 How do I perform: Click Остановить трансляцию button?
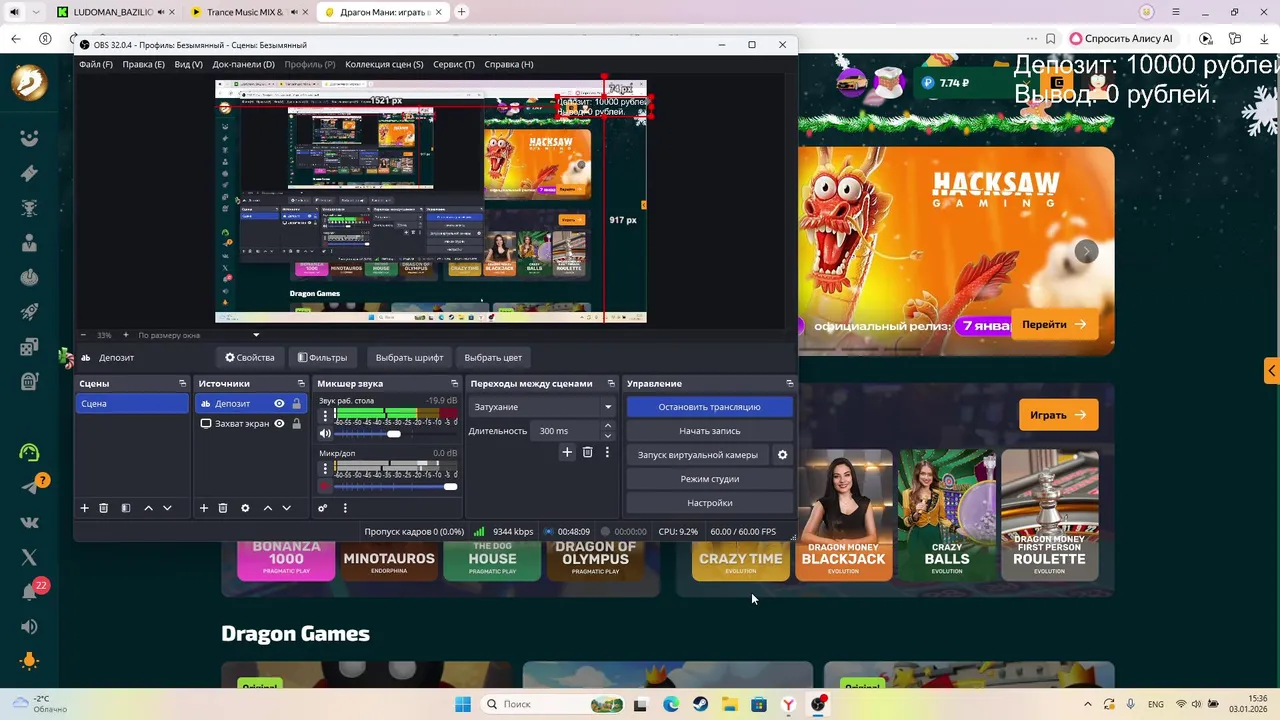[x=710, y=407]
